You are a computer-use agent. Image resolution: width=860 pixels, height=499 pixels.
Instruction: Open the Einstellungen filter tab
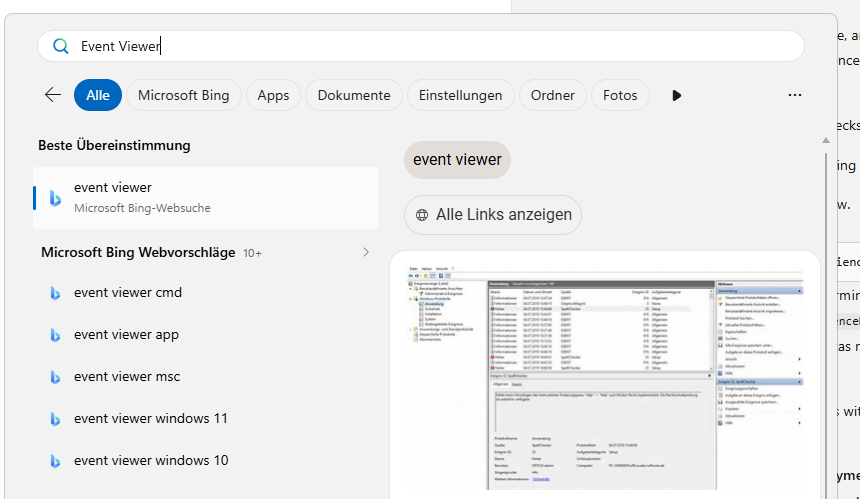click(461, 95)
